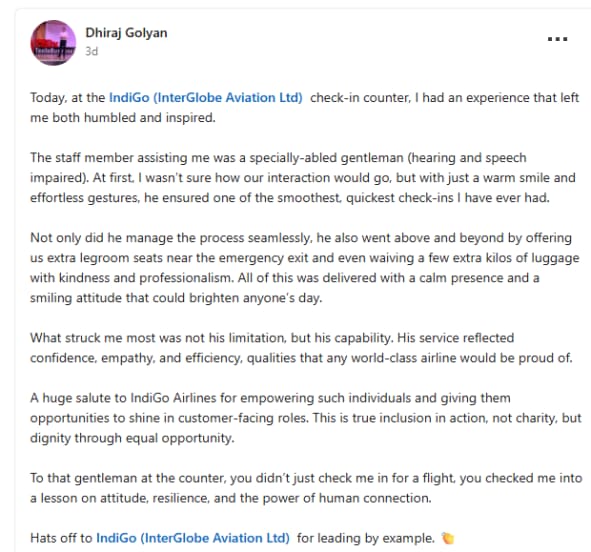Viewport: 591px width, 552px height.
Task: Click 'dignity through equal opportunity' line
Action: click(x=132, y=438)
